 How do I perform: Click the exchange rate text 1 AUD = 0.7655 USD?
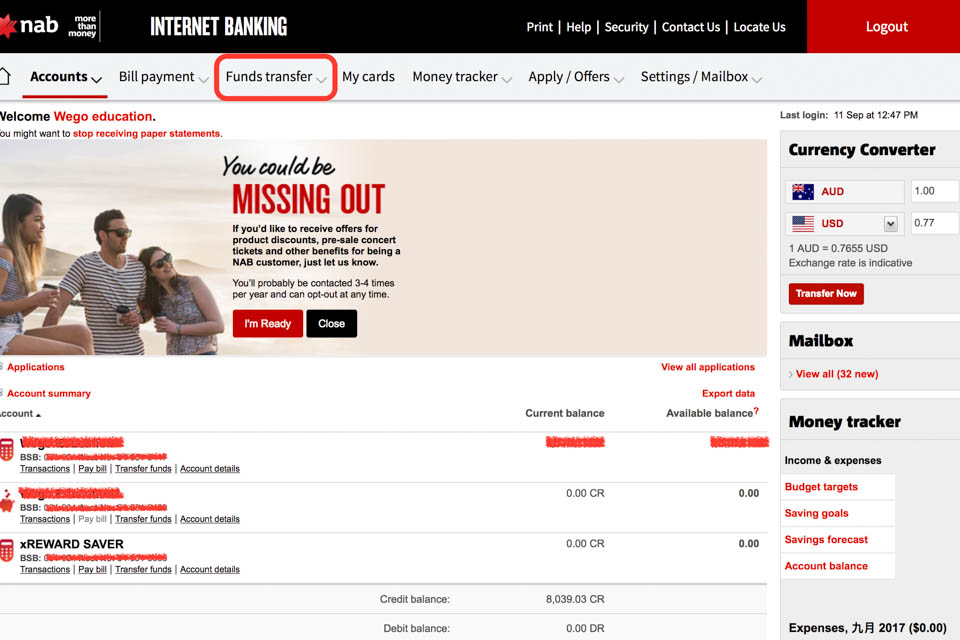[x=838, y=249]
